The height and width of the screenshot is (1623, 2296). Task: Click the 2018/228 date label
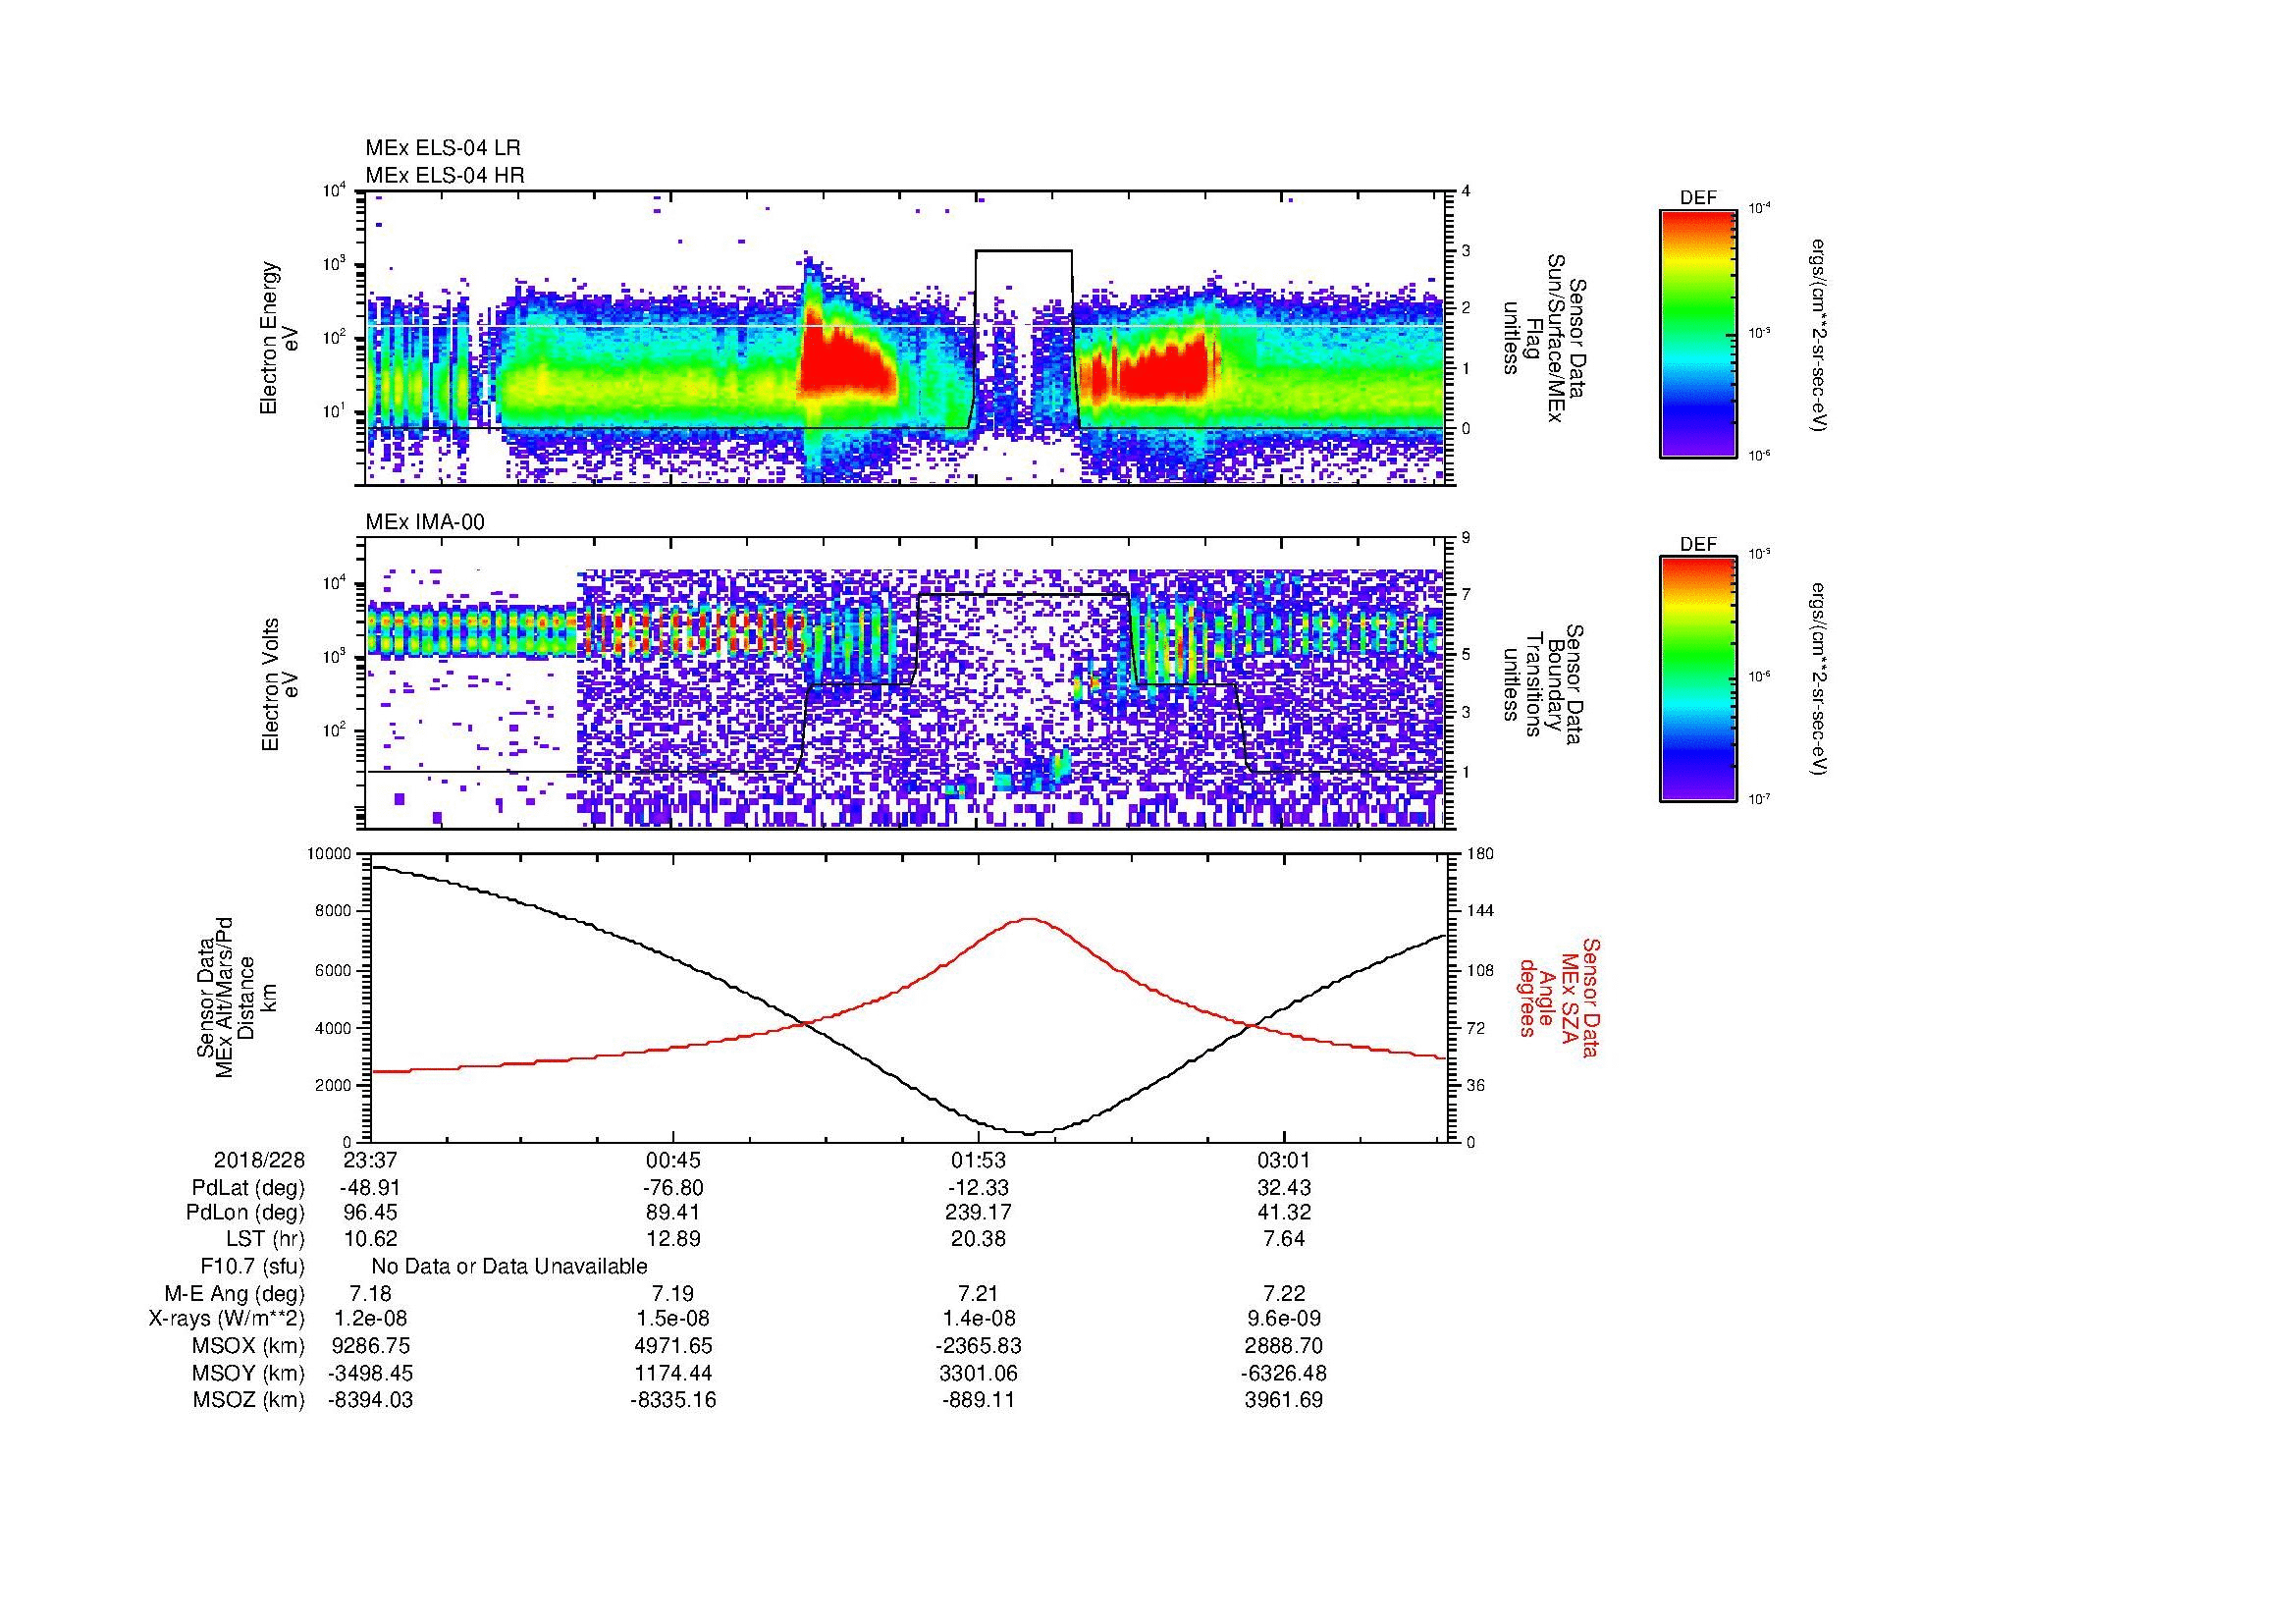259,1160
